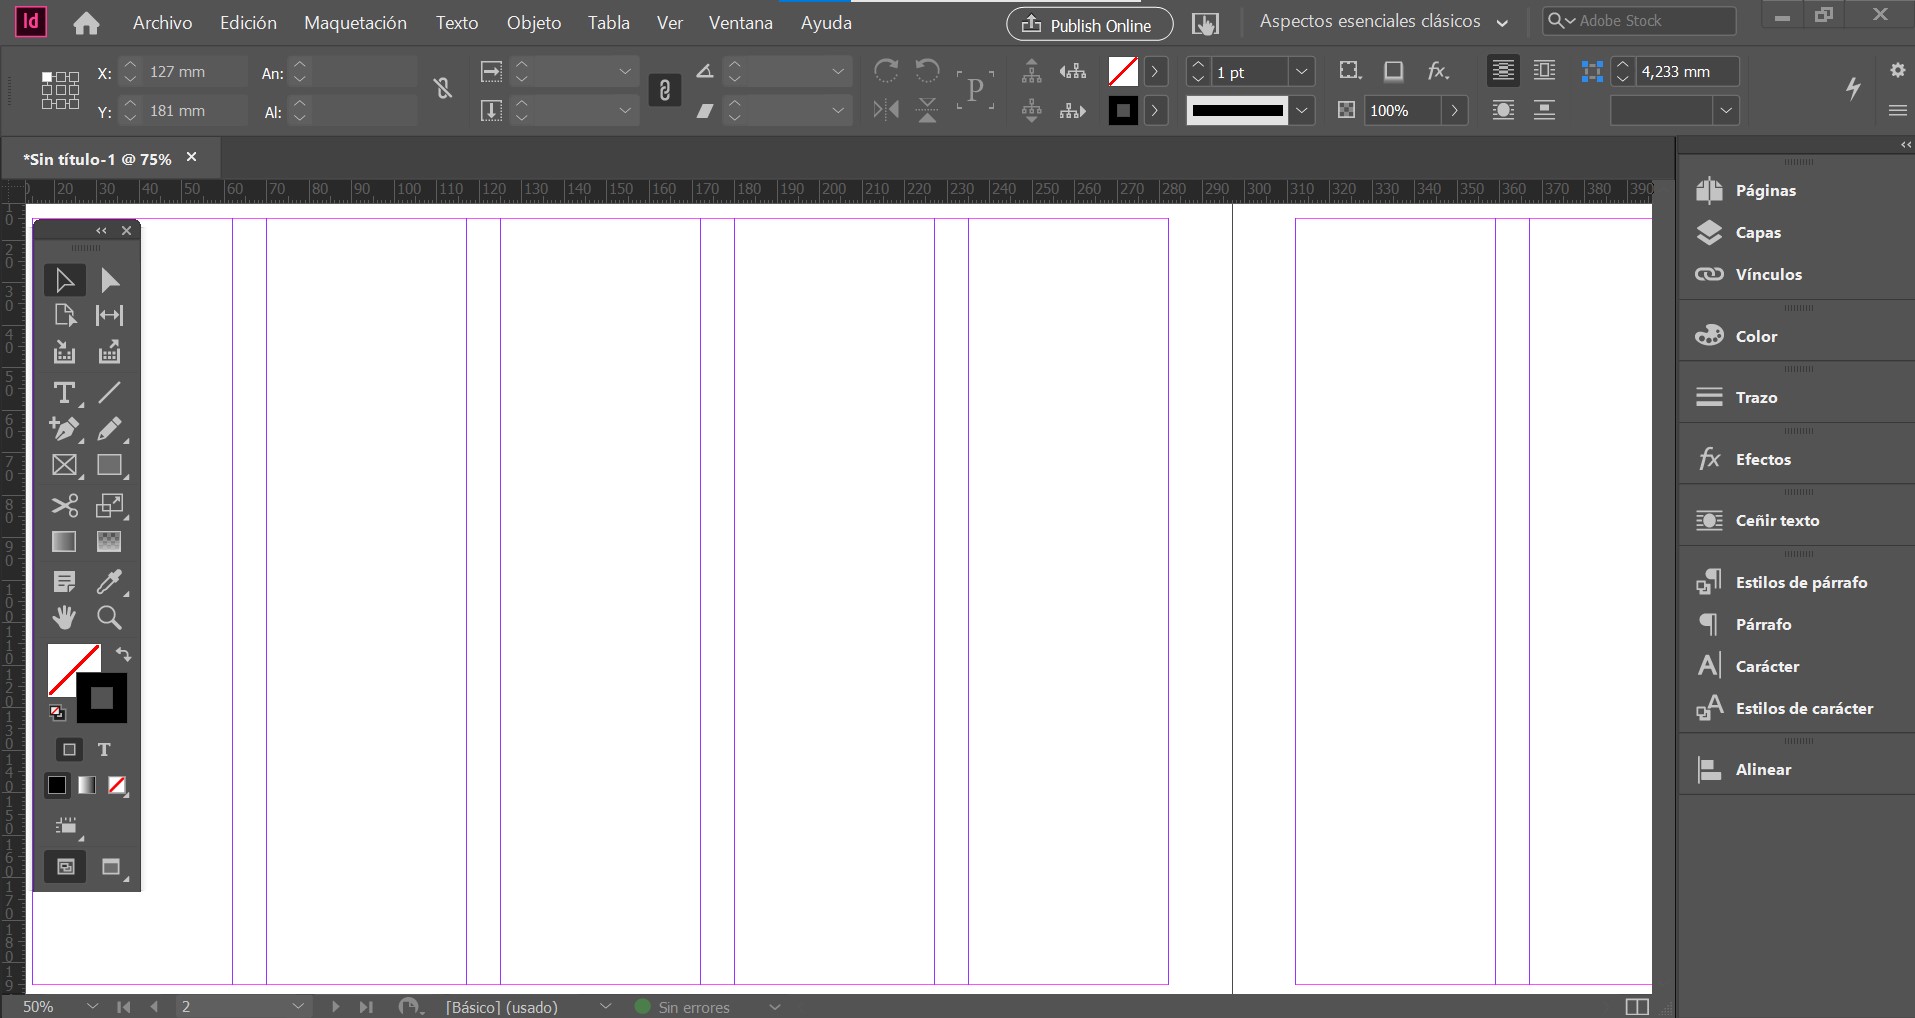Pick the Eyedropper tool
This screenshot has height=1018, width=1915.
[109, 582]
